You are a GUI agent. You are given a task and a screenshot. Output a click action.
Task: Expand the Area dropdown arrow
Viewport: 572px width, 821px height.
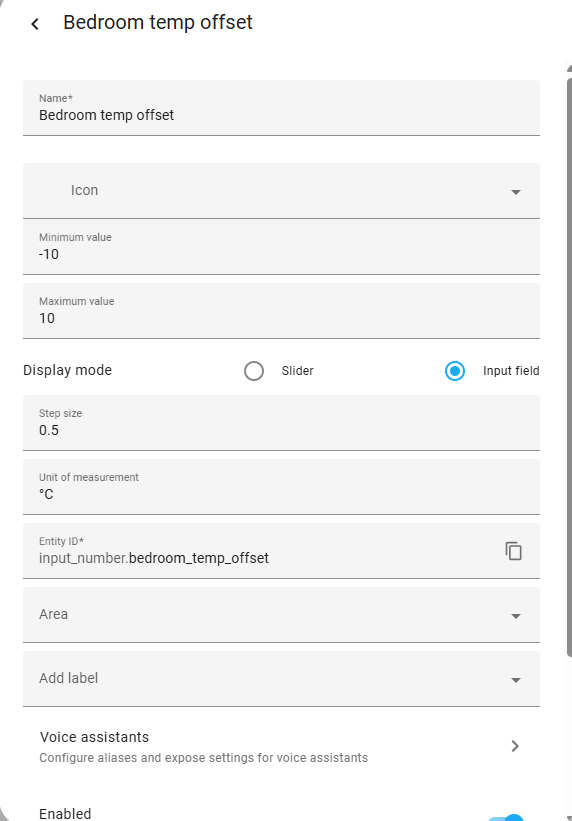coord(516,616)
